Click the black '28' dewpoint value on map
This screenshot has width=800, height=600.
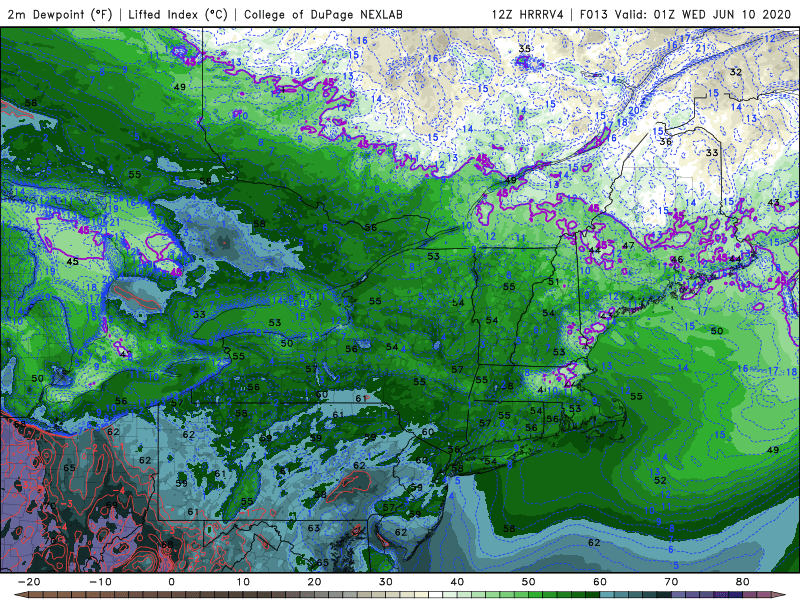[507, 385]
